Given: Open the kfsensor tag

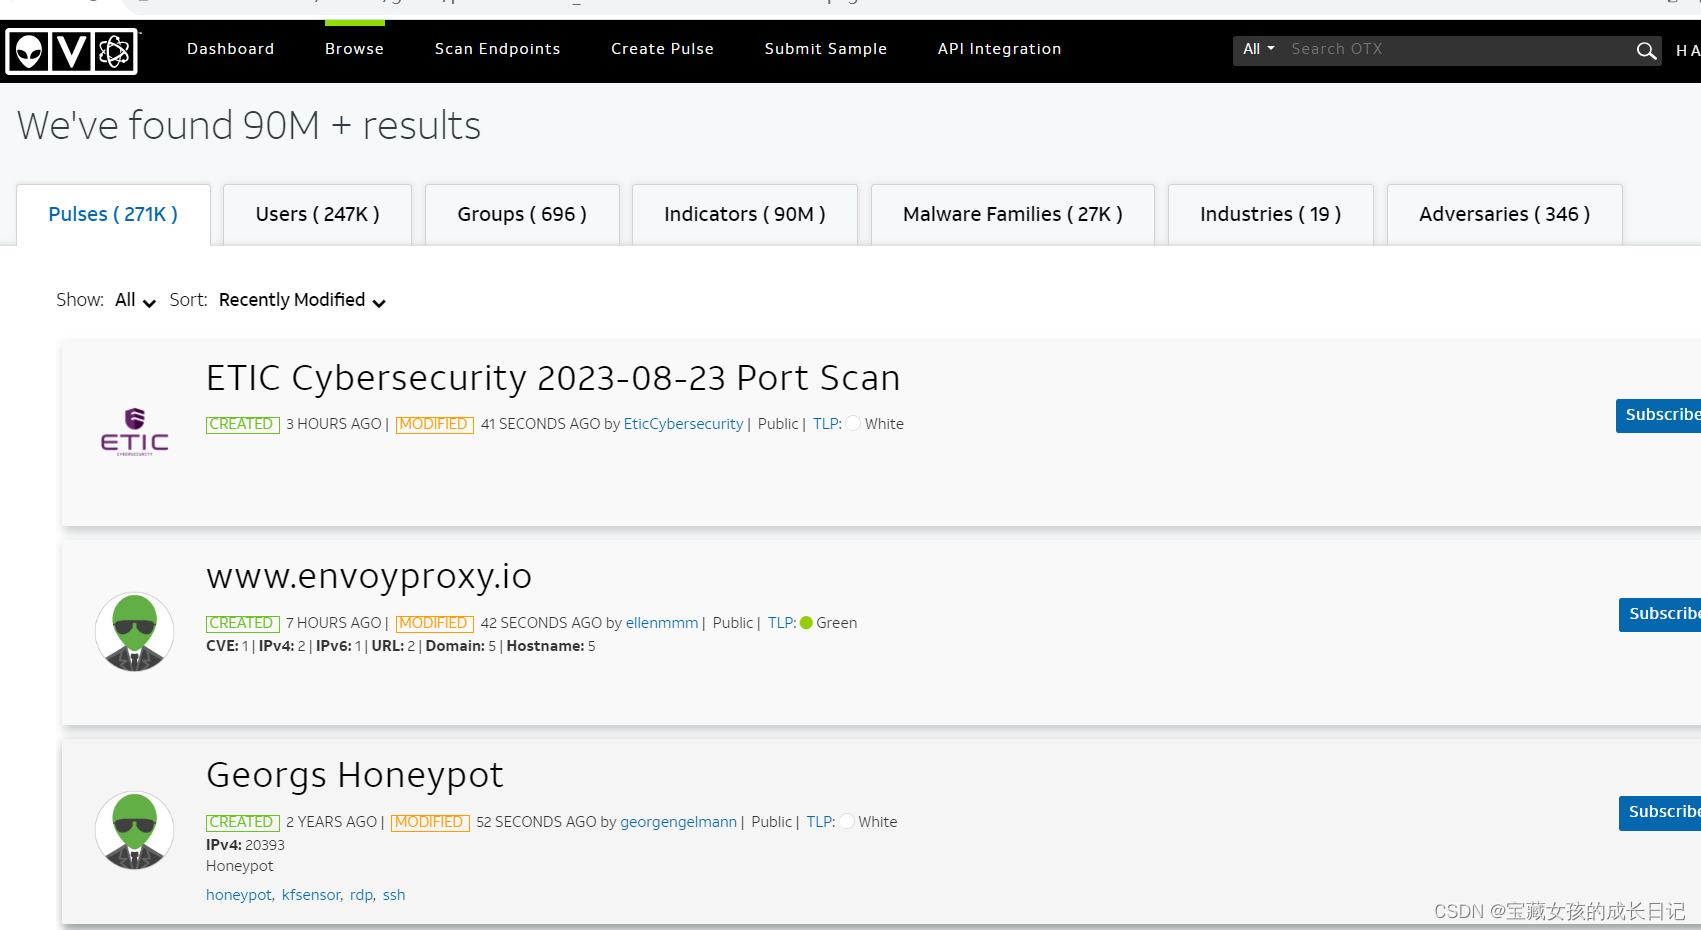Looking at the screenshot, I should pyautogui.click(x=311, y=895).
